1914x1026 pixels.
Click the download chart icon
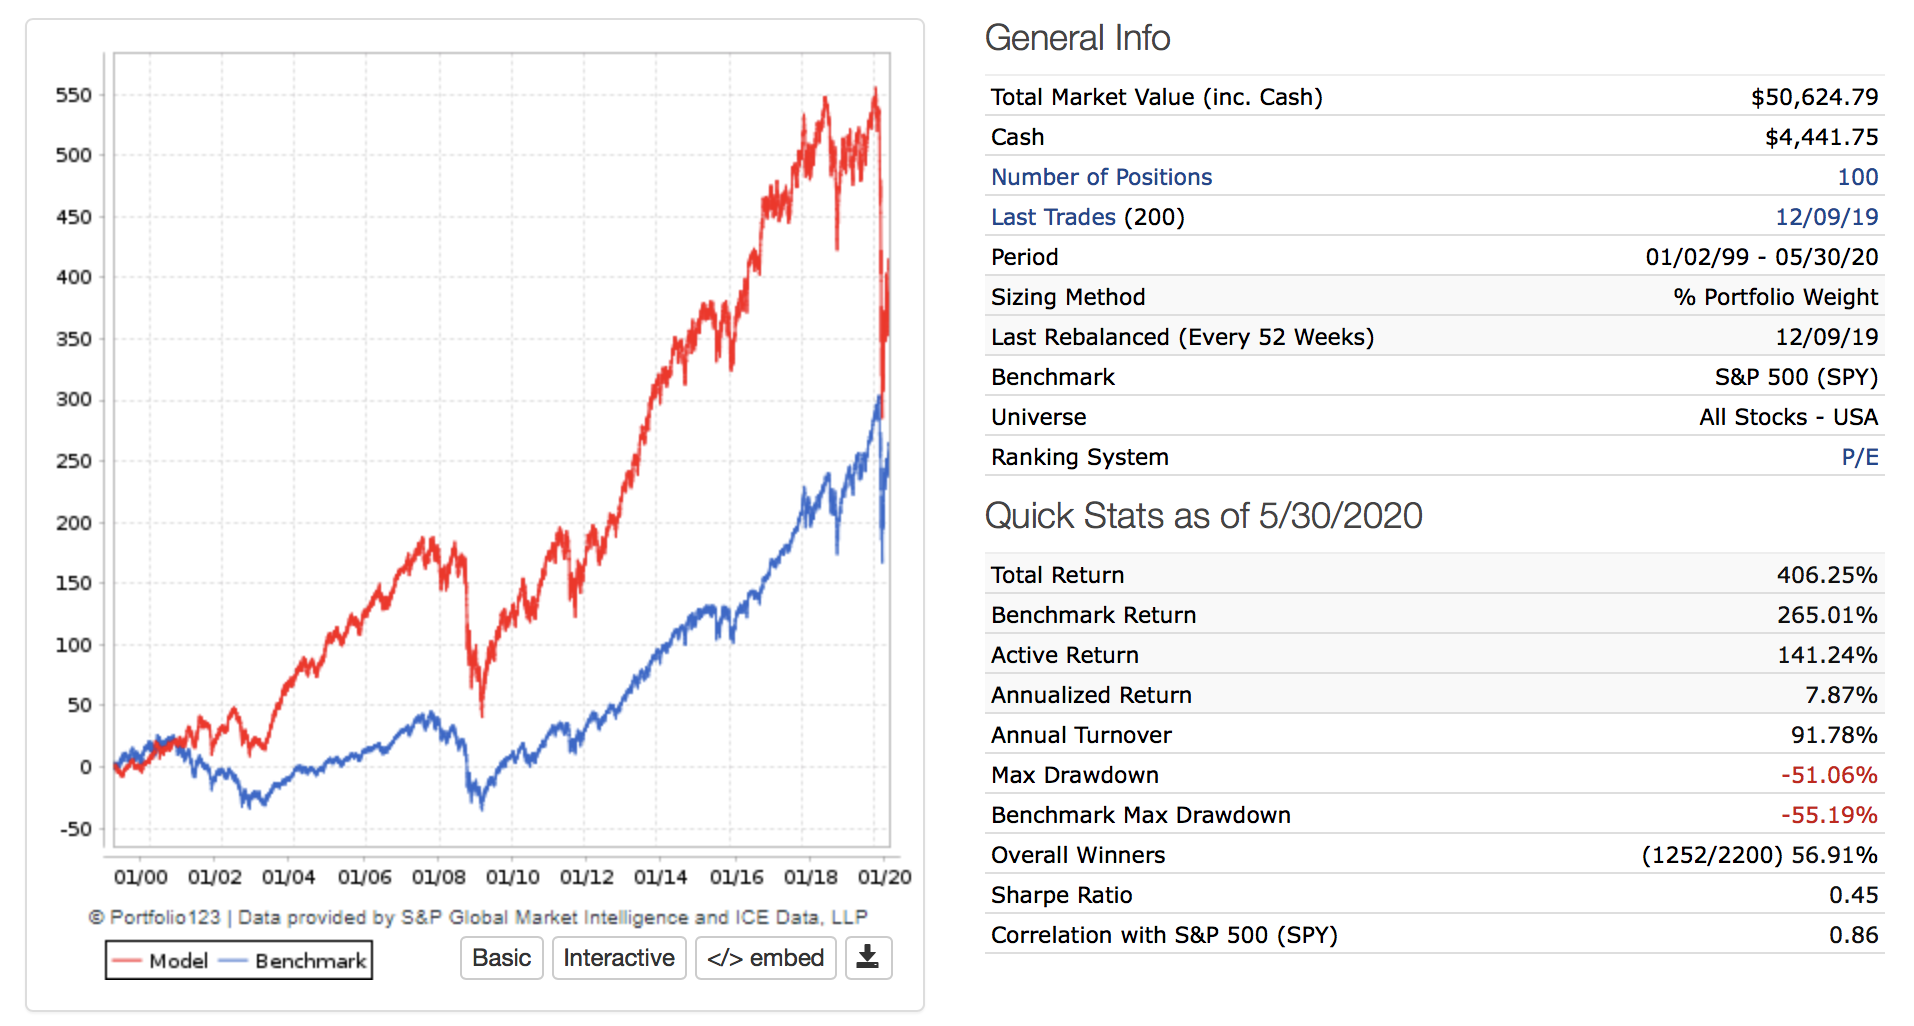[868, 958]
